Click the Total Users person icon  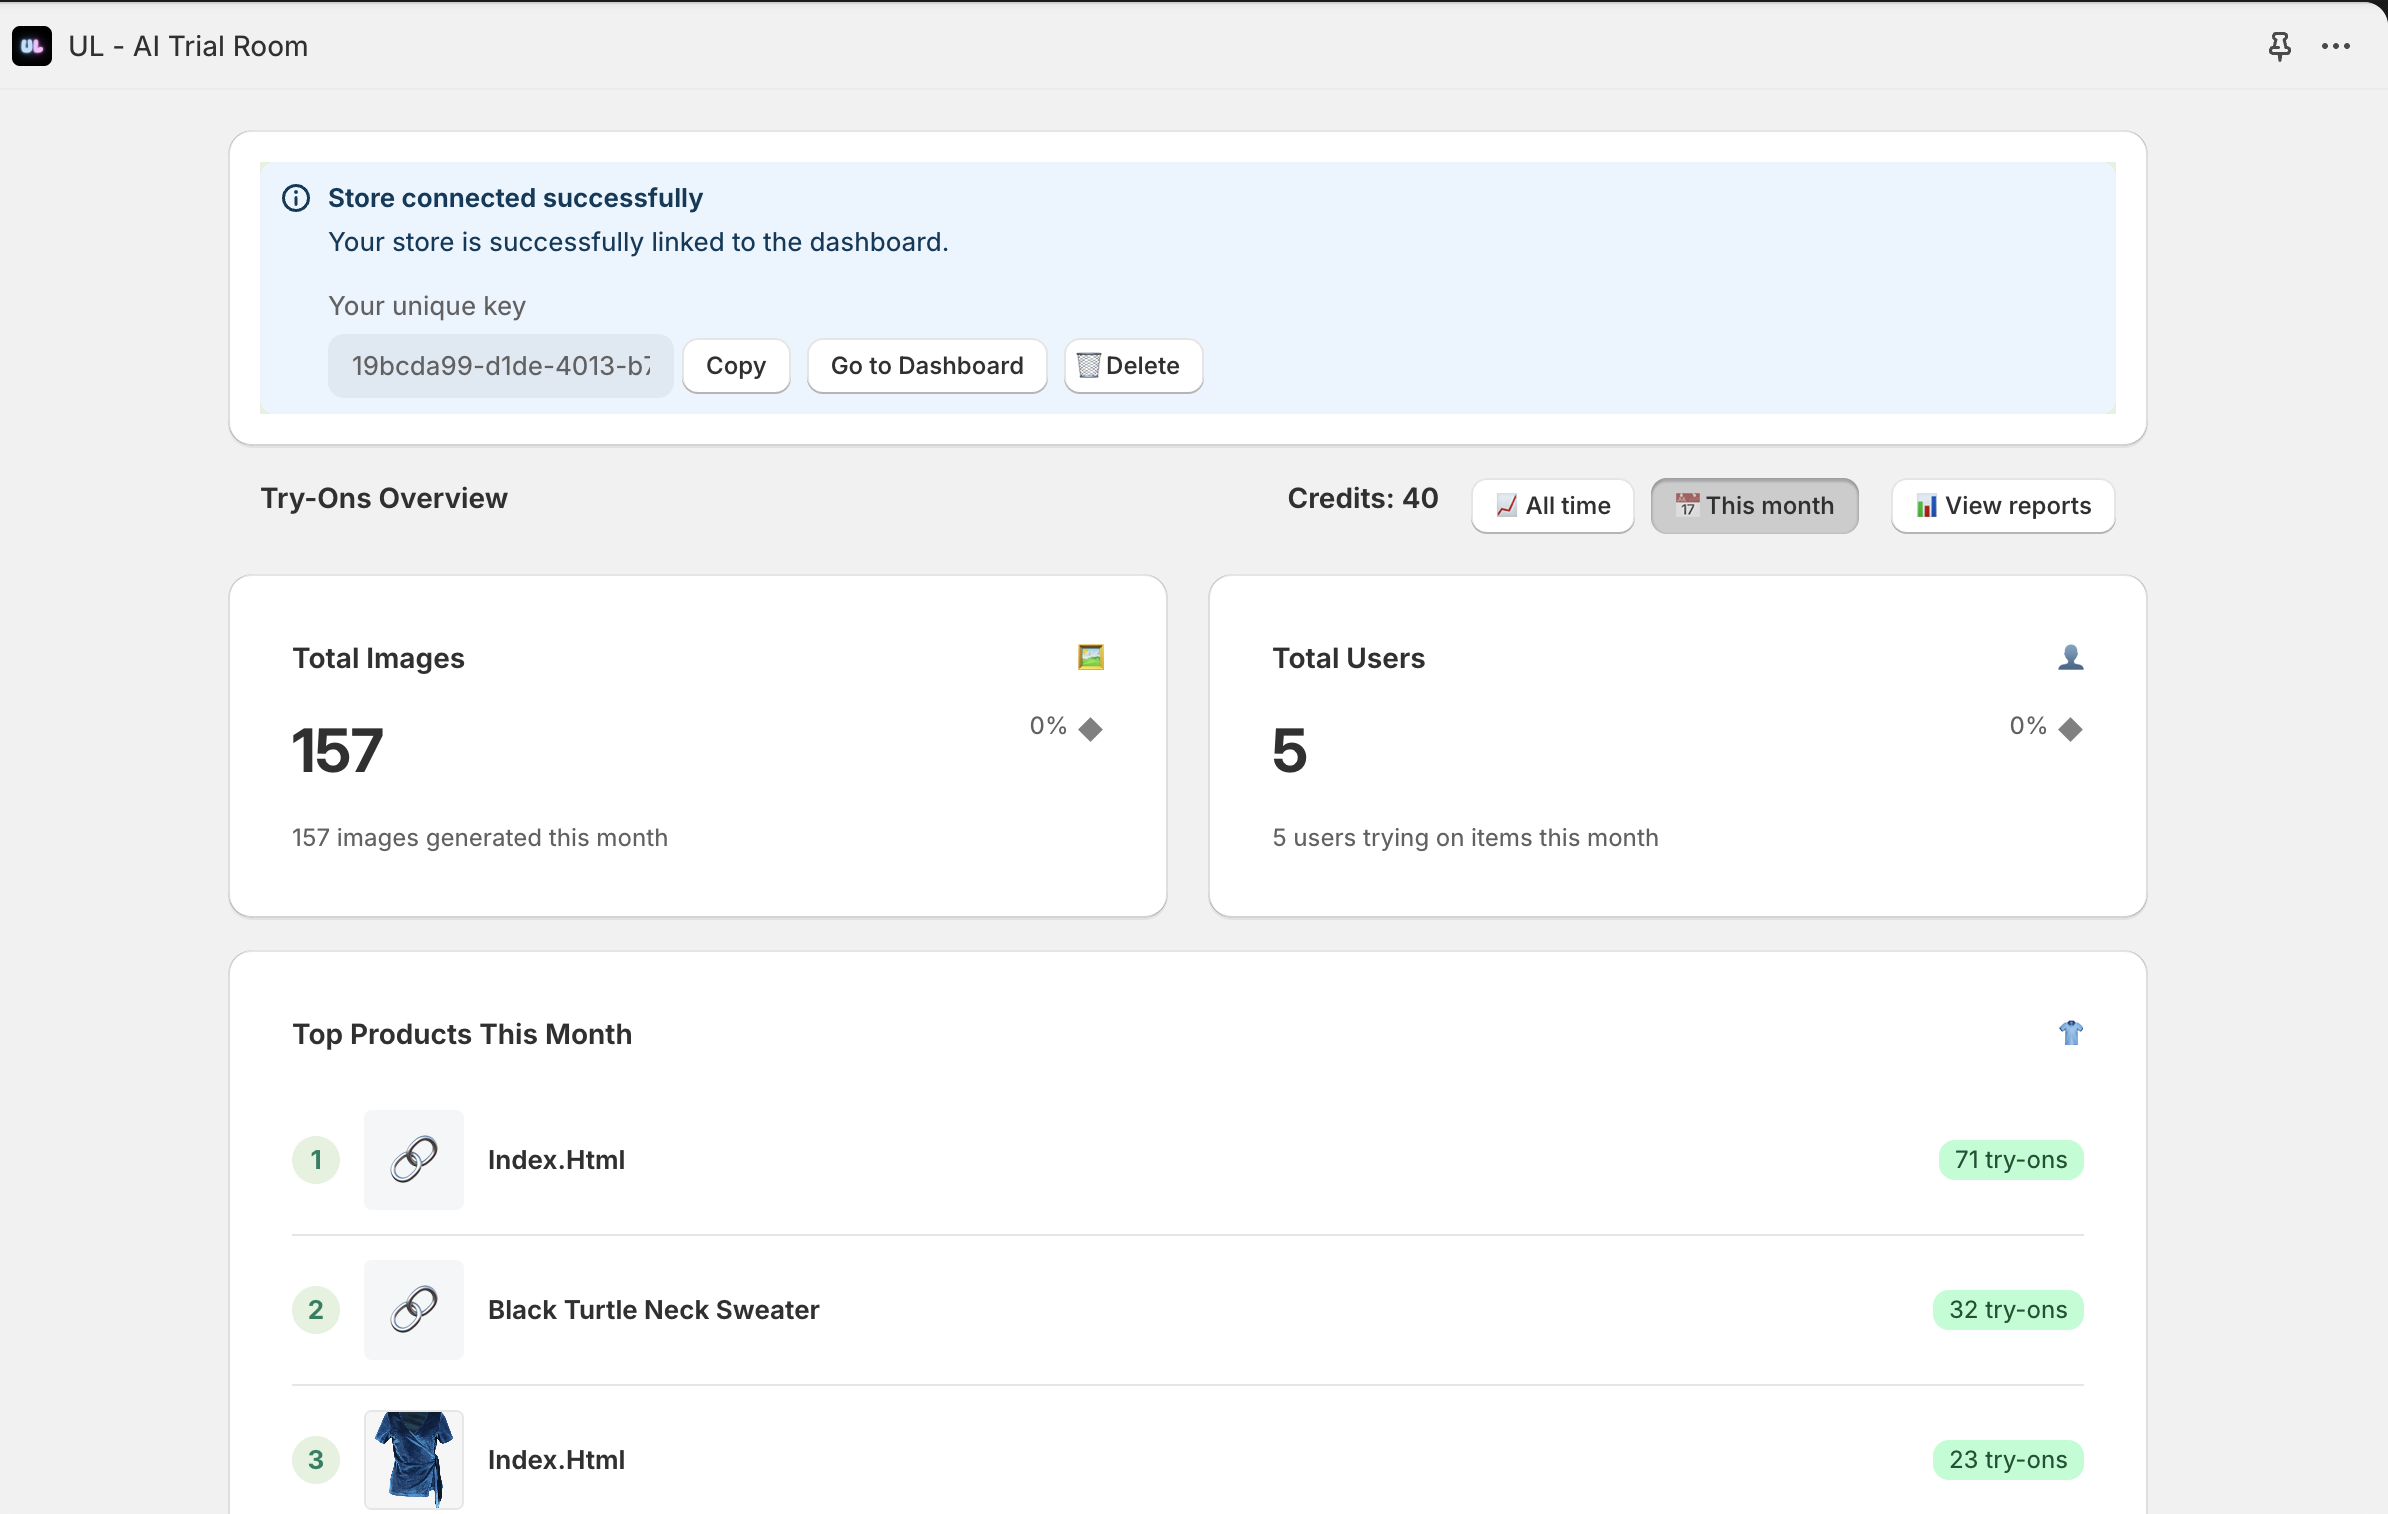(x=2070, y=657)
